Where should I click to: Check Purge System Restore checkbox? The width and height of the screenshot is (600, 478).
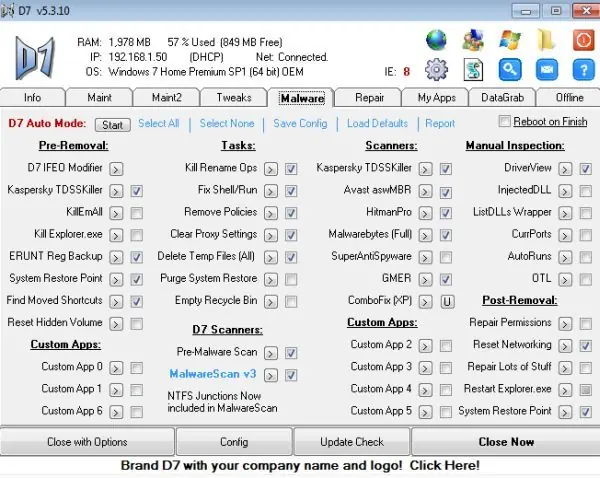pos(291,279)
